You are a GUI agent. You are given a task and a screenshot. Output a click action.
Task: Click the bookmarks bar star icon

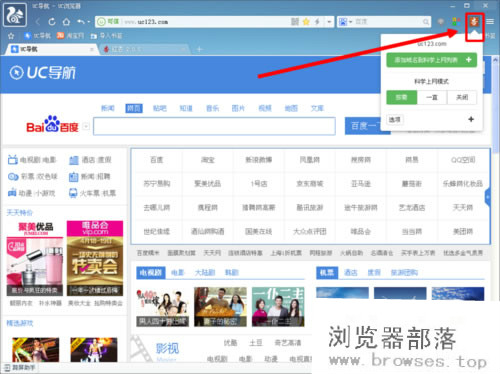(x=11, y=36)
